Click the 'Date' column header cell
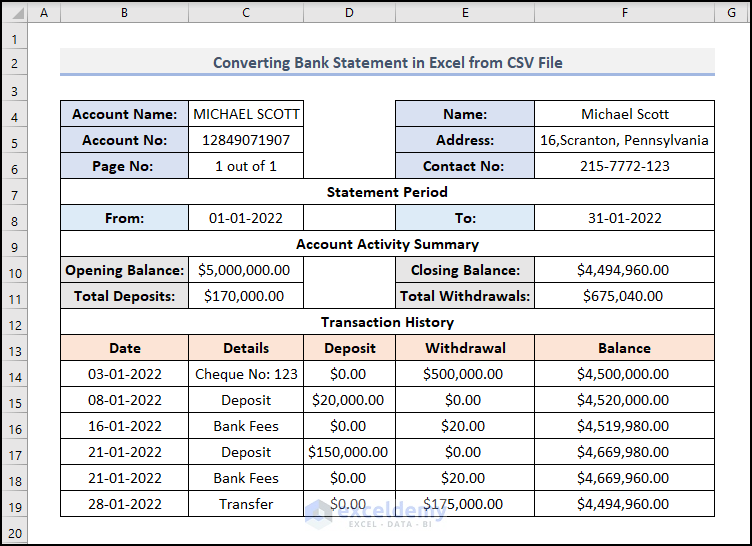 click(125, 348)
